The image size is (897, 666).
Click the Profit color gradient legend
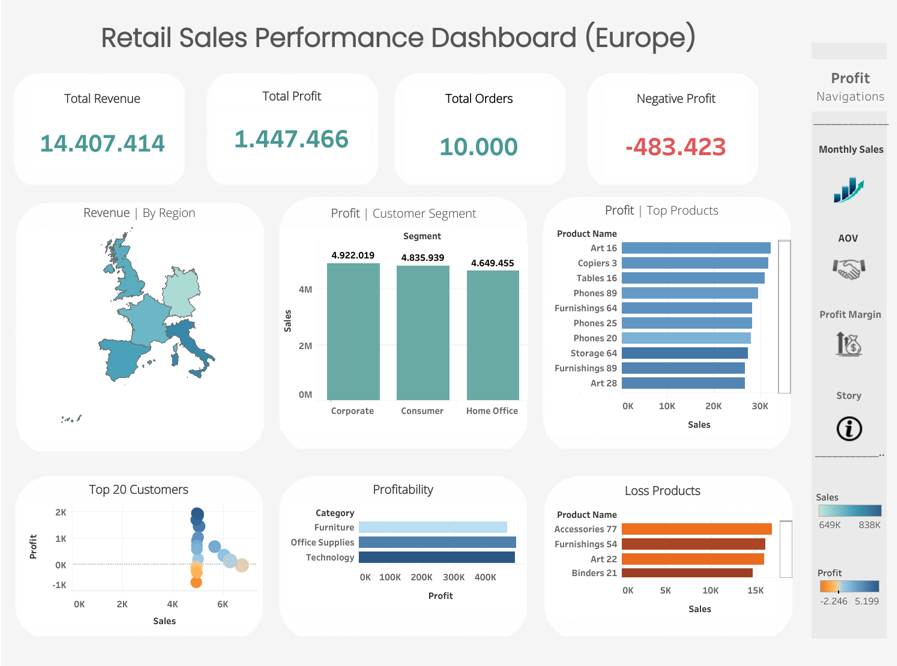tap(849, 587)
